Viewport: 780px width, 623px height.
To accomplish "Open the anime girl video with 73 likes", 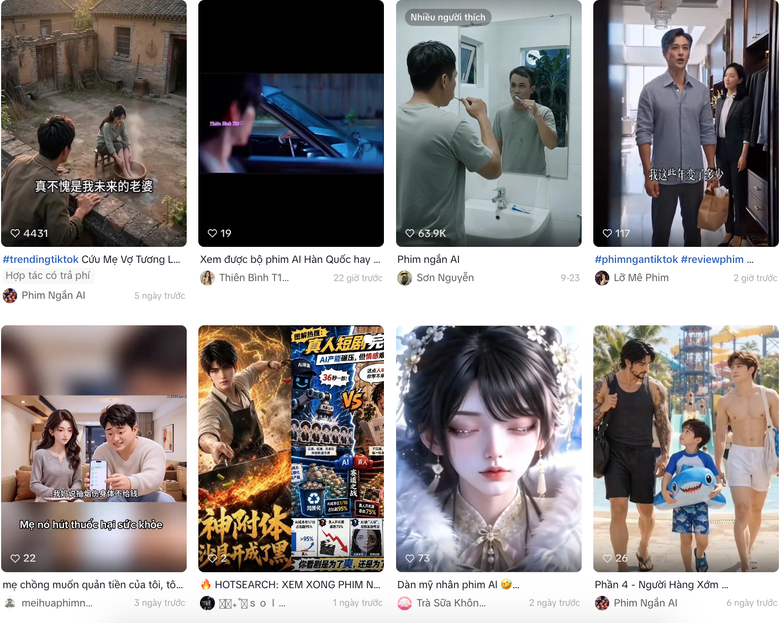I will (488, 448).
